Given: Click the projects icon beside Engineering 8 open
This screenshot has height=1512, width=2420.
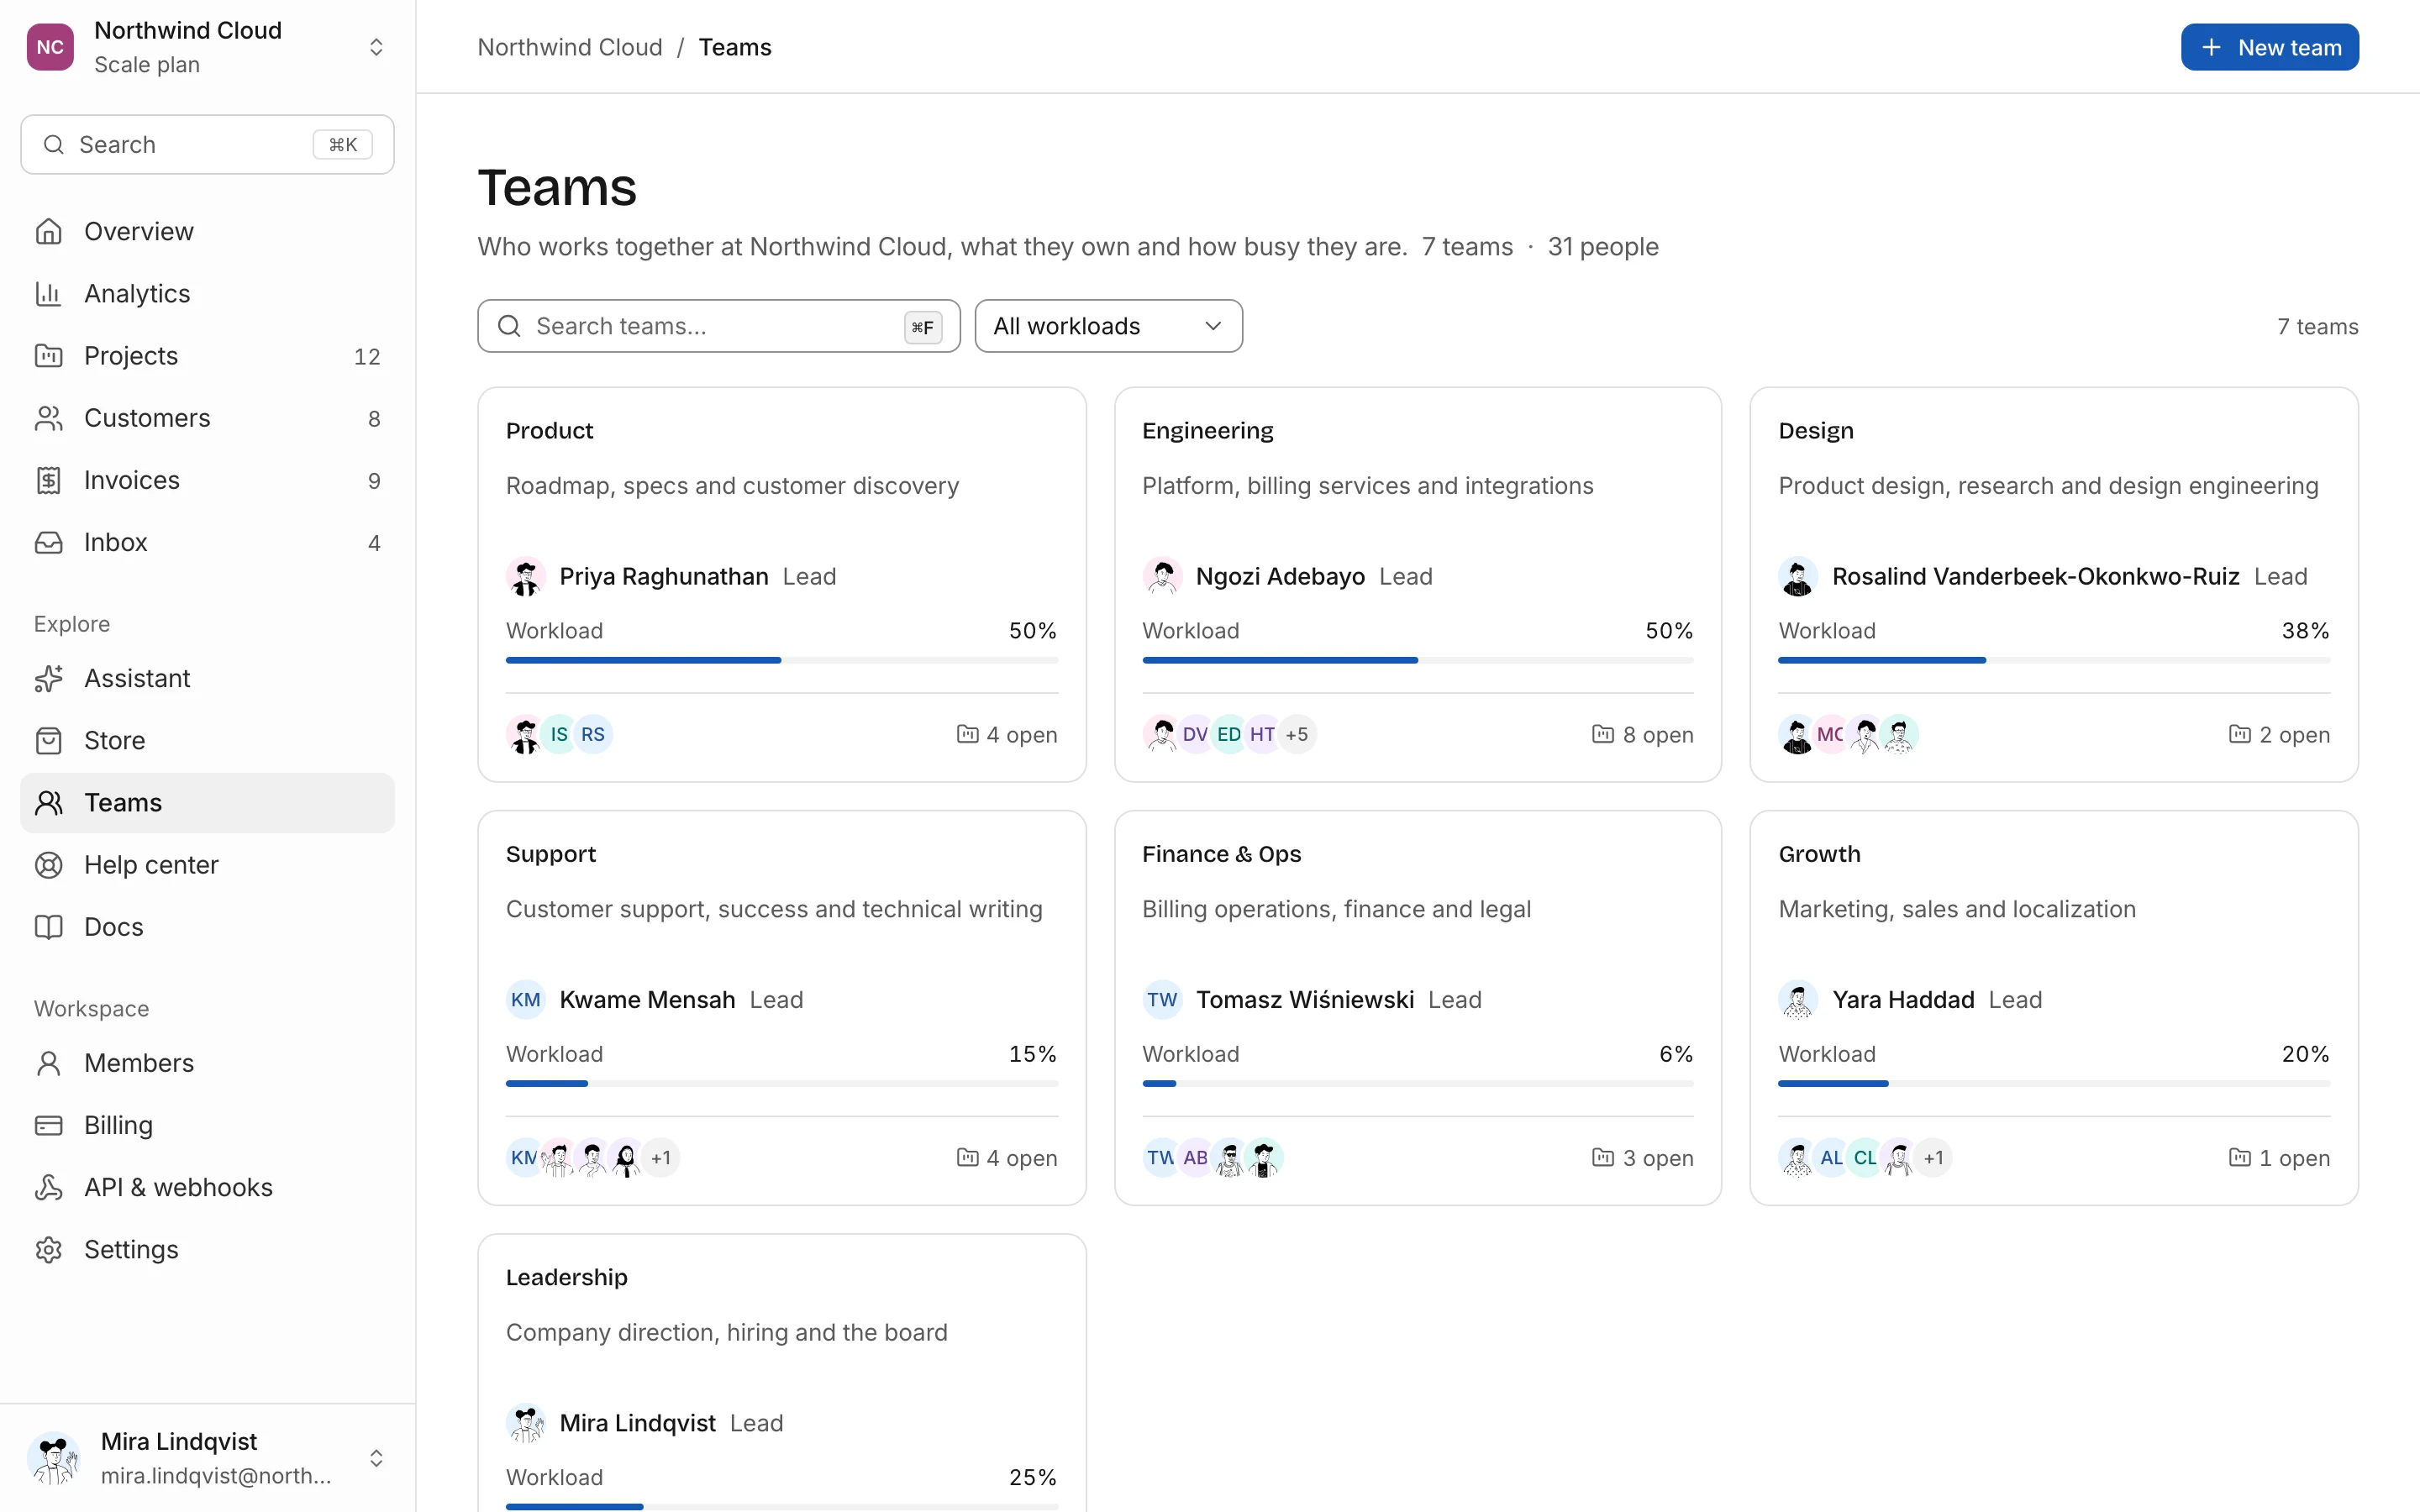Looking at the screenshot, I should 1602,734.
